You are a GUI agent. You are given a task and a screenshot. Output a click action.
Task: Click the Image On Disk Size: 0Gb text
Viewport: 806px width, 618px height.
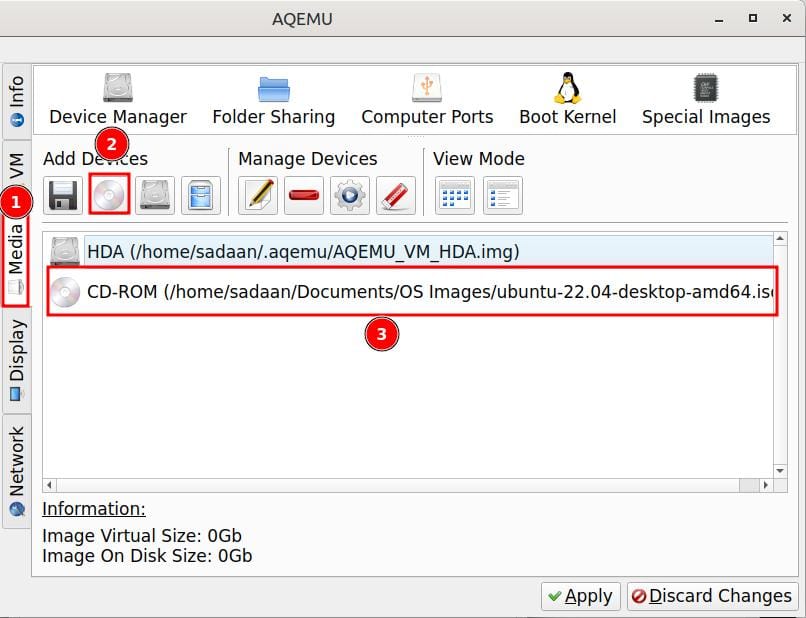click(147, 556)
